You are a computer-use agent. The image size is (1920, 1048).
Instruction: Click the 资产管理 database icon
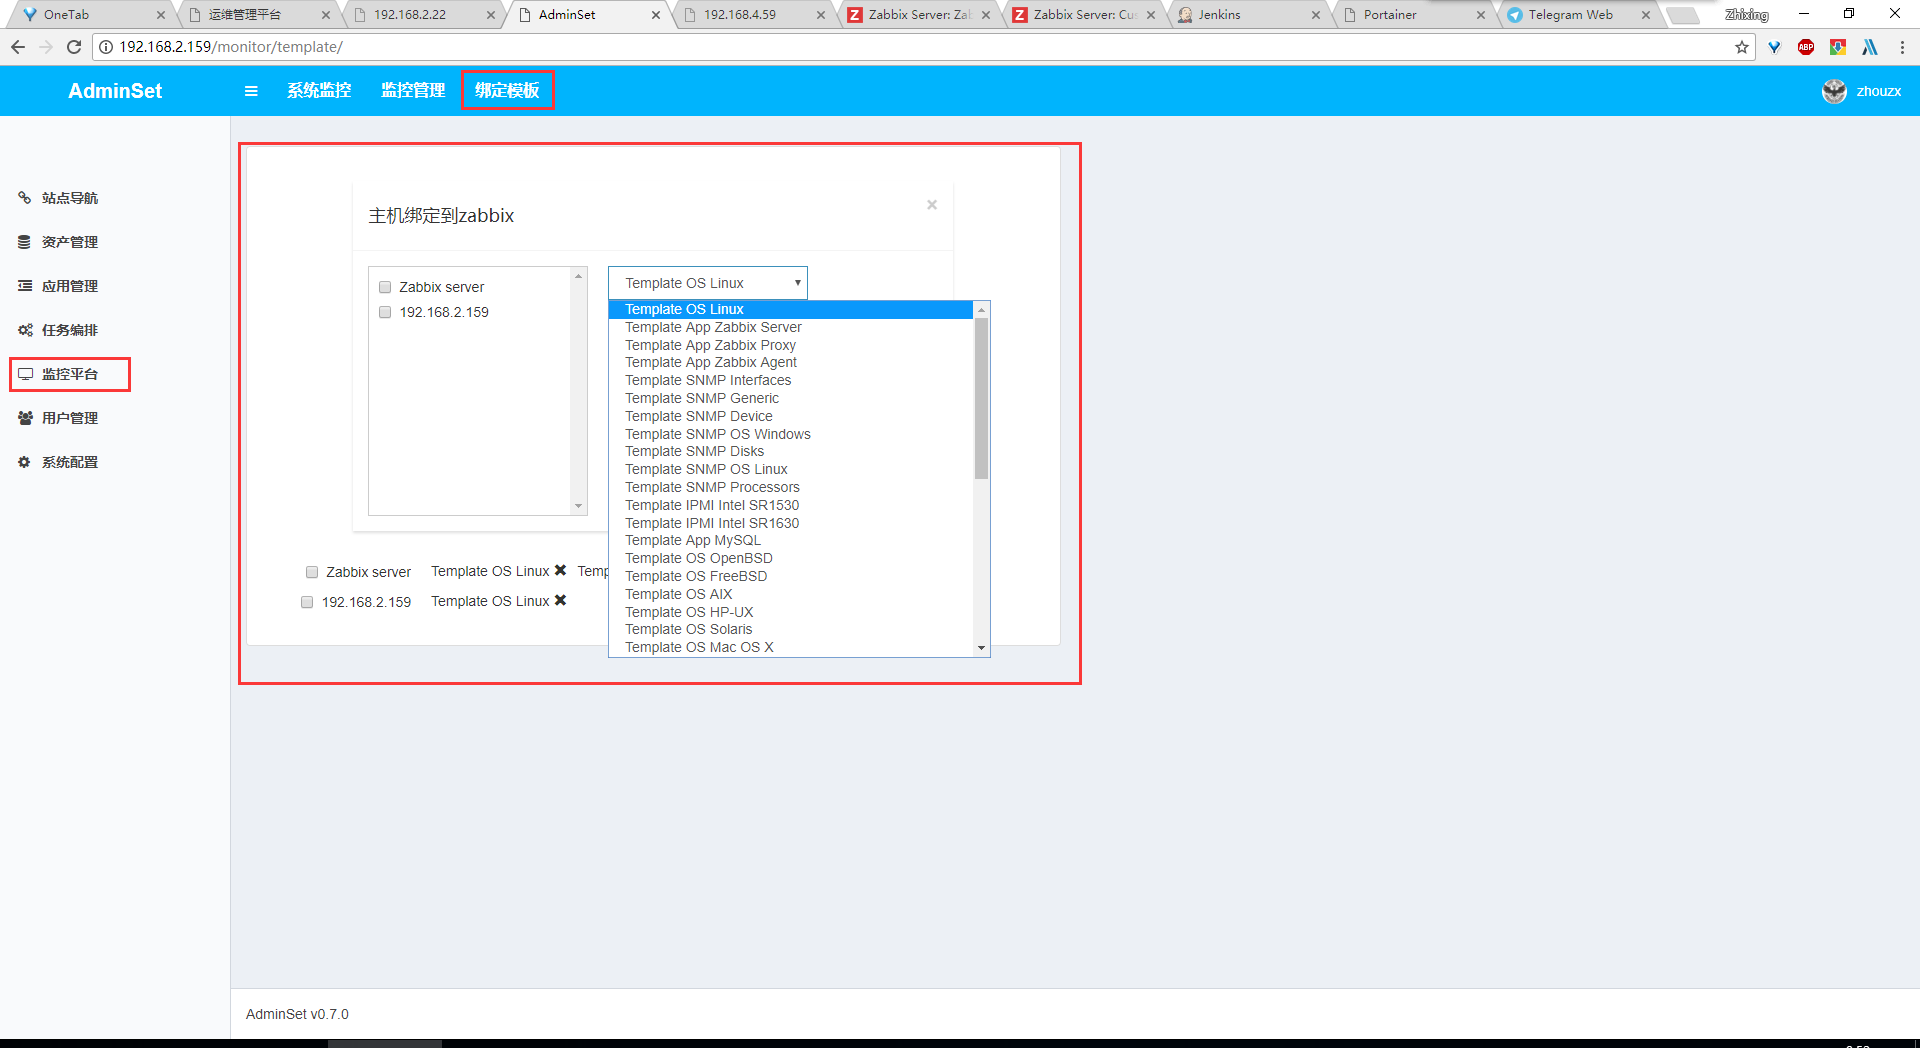pos(25,242)
